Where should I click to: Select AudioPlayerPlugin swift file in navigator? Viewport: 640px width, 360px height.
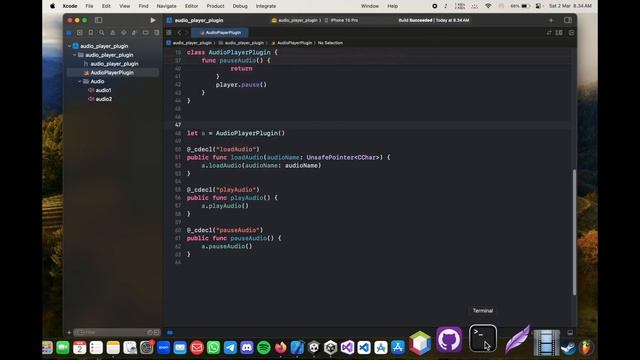click(112, 73)
